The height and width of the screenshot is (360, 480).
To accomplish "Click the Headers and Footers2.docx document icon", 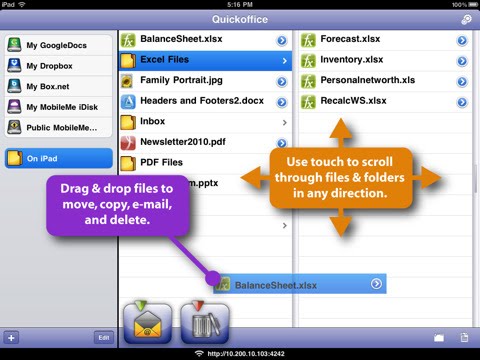I will tap(128, 102).
